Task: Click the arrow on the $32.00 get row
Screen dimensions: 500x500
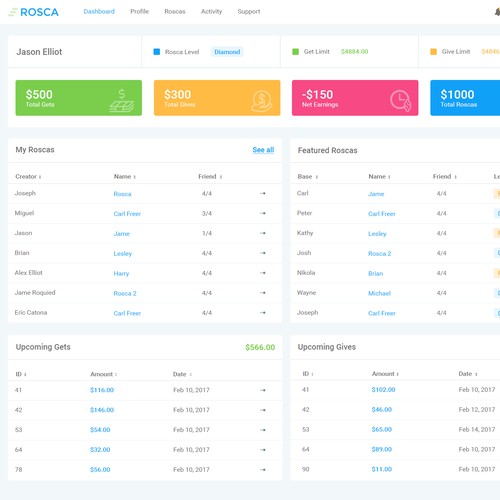Action: click(263, 450)
